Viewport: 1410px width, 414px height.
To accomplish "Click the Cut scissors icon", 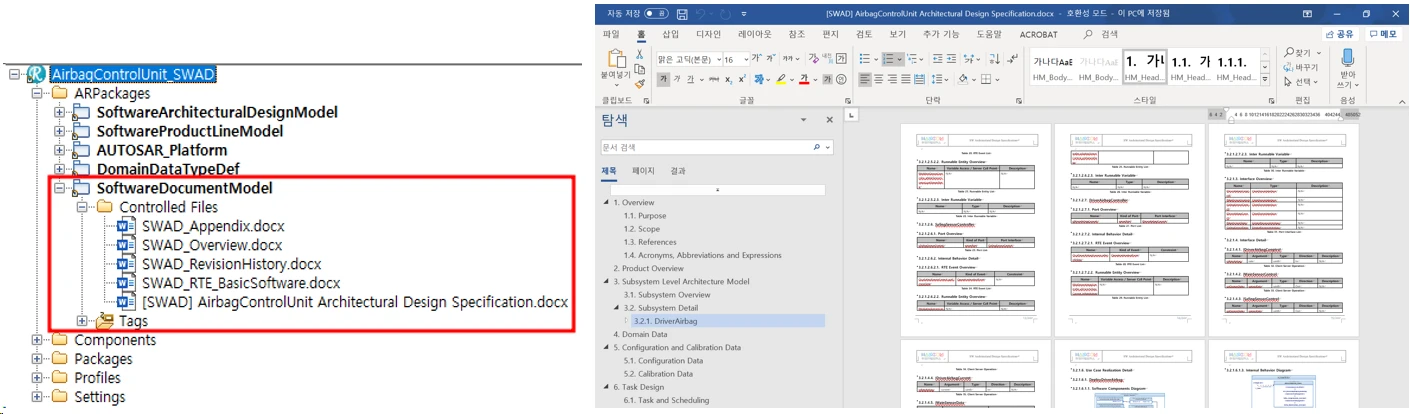I will 640,54.
